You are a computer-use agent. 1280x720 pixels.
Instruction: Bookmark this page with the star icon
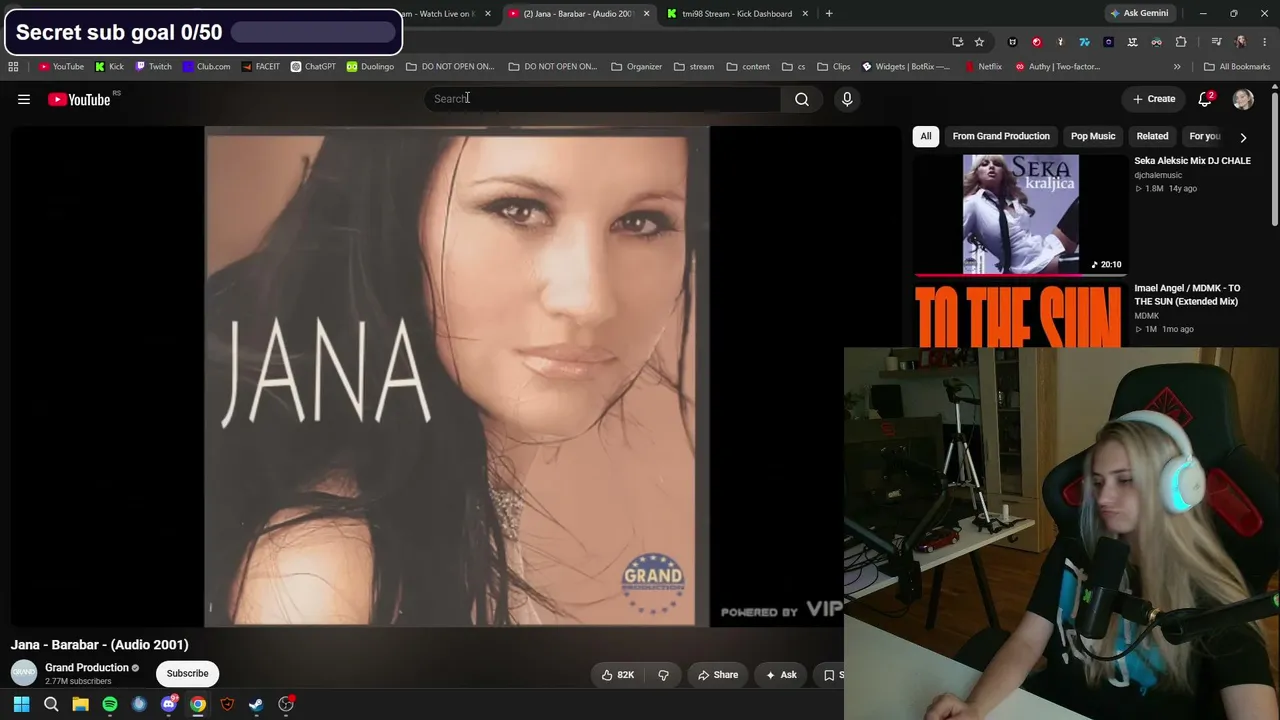click(979, 42)
